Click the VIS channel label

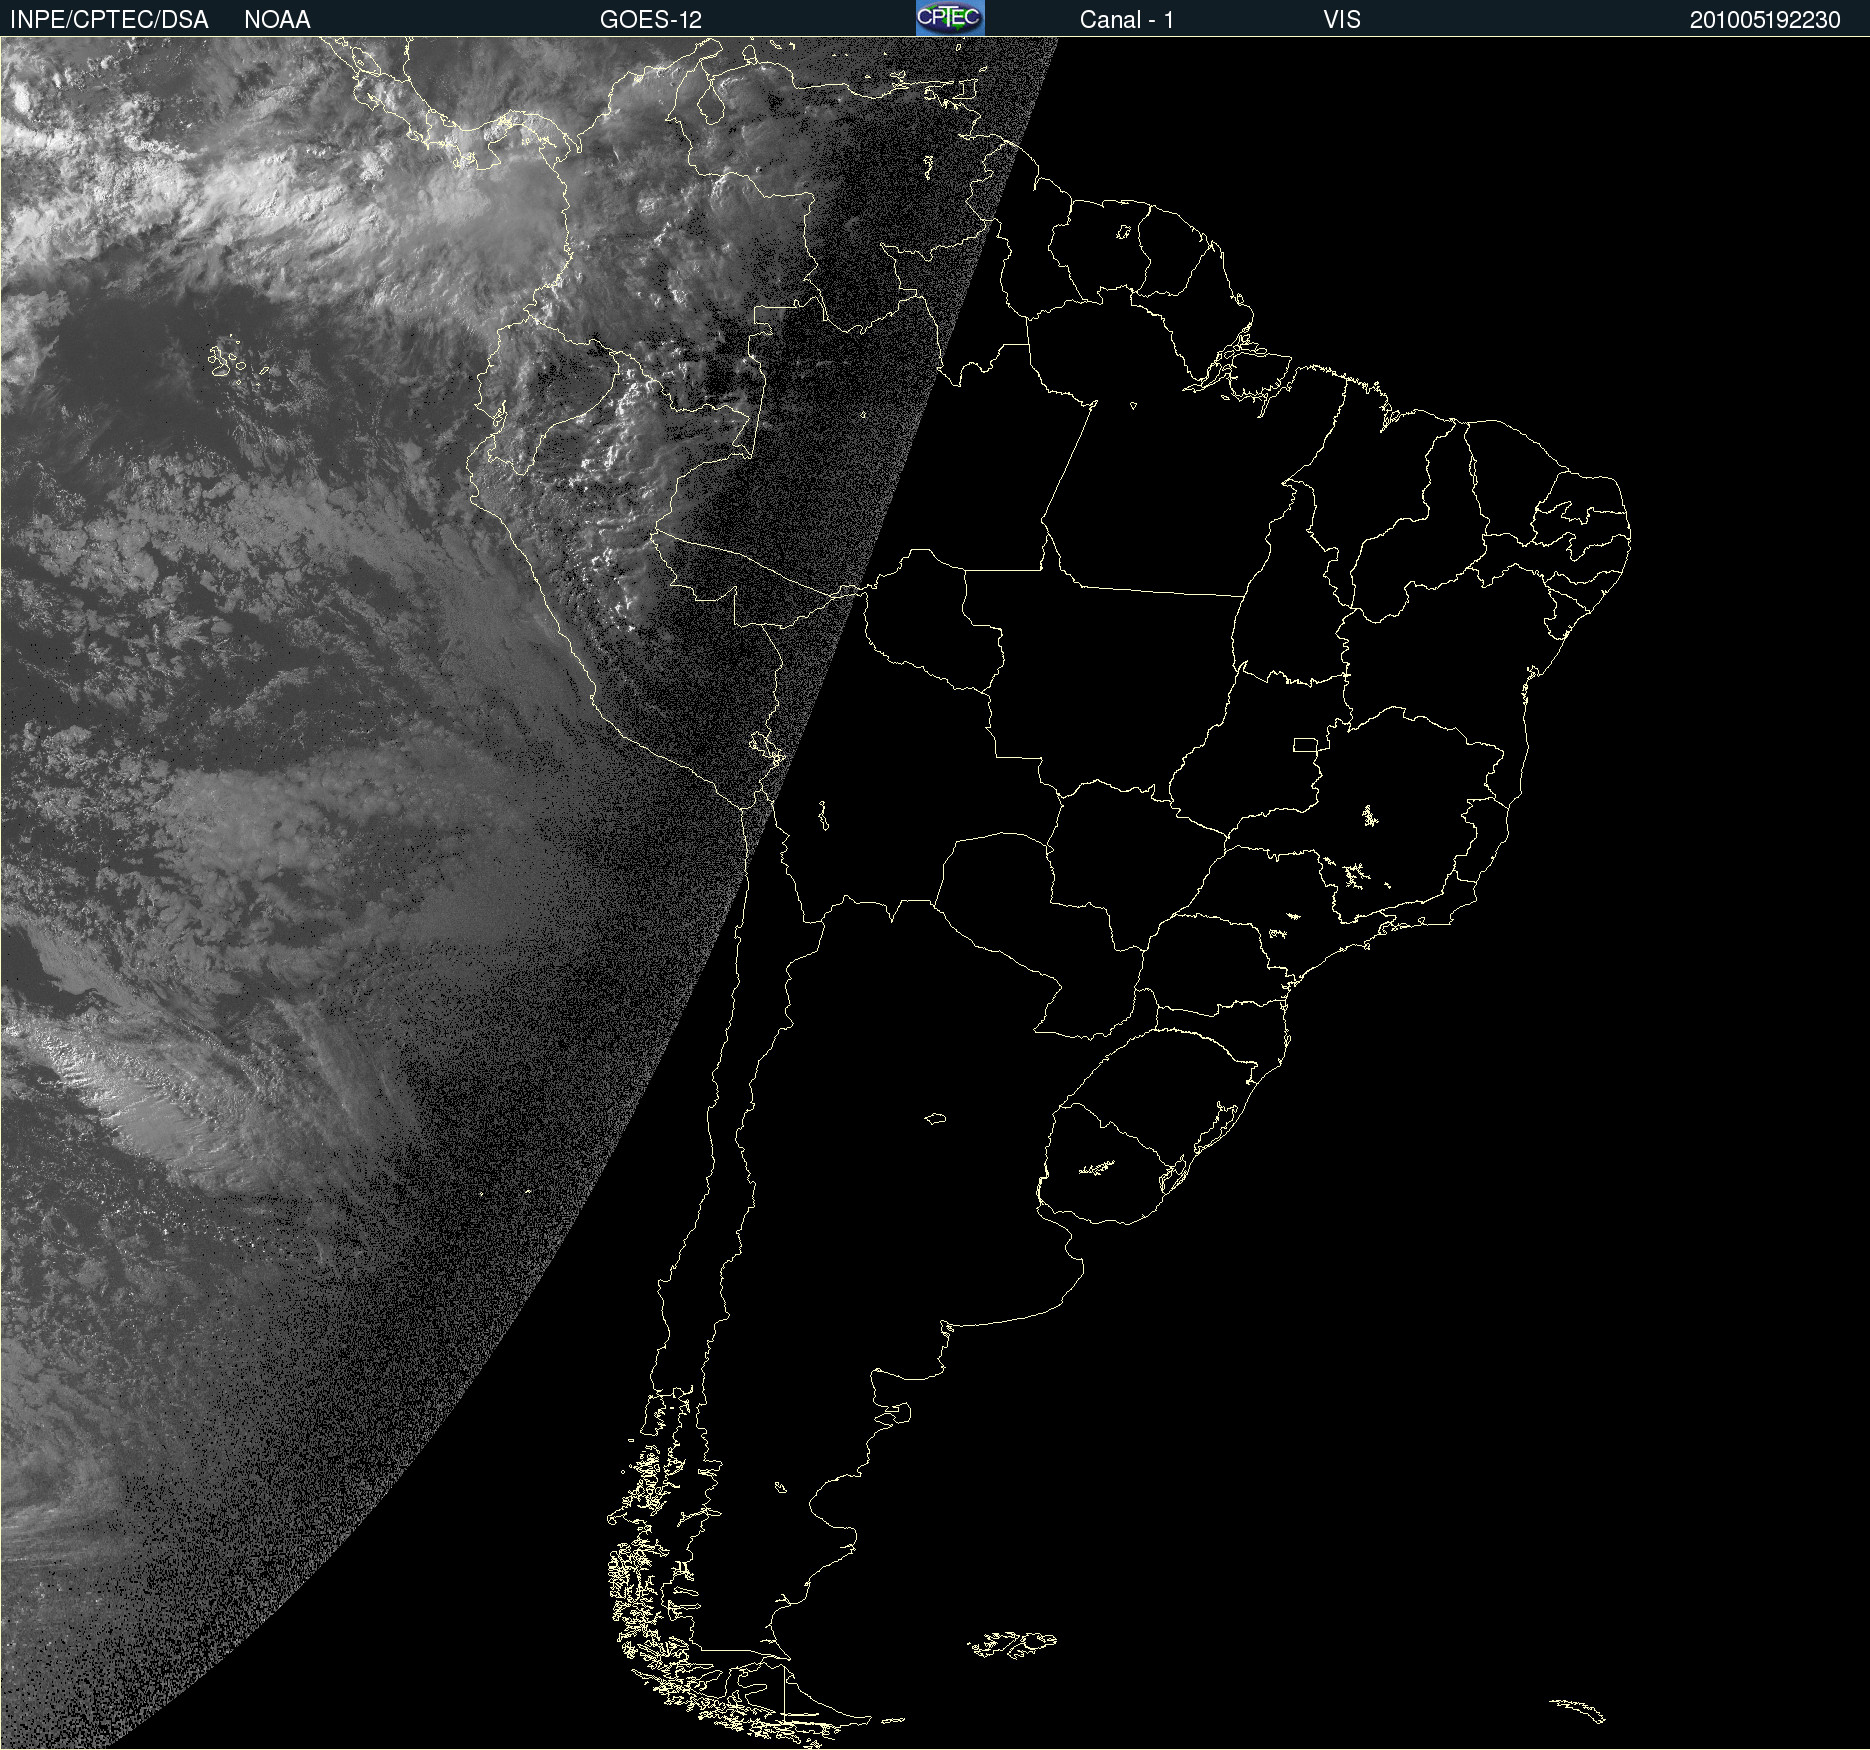coord(1342,20)
